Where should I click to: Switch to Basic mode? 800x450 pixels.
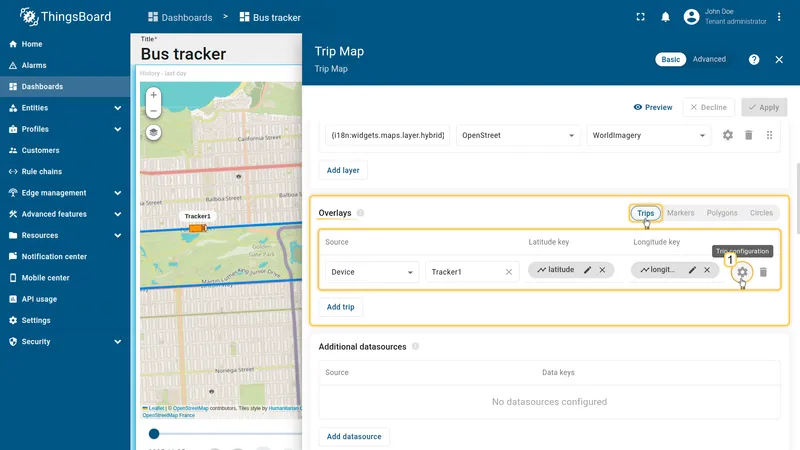pyautogui.click(x=670, y=59)
